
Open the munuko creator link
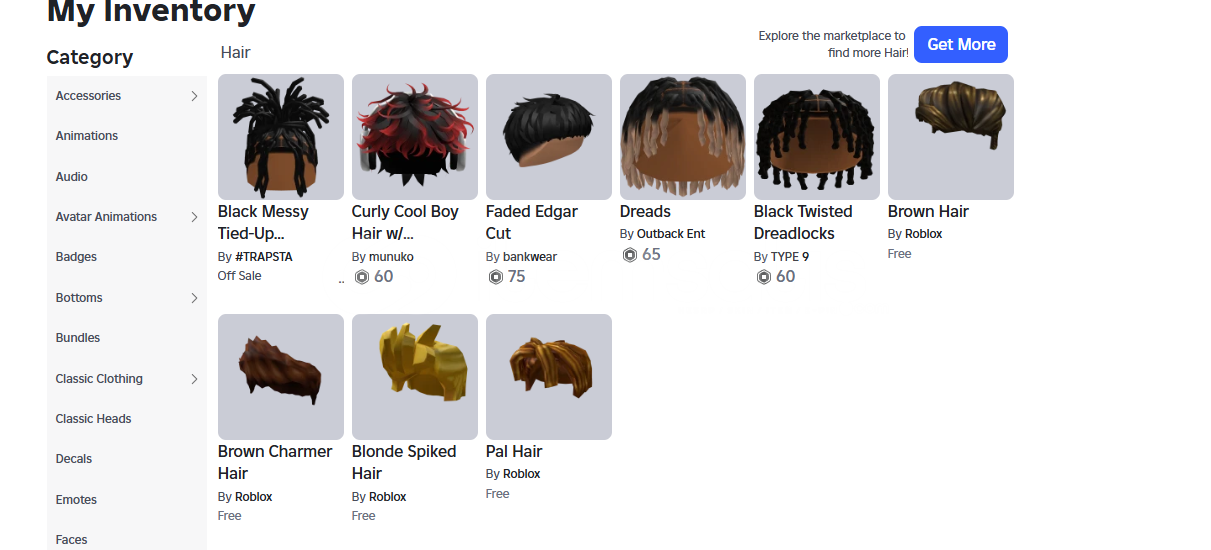pyautogui.click(x=391, y=257)
